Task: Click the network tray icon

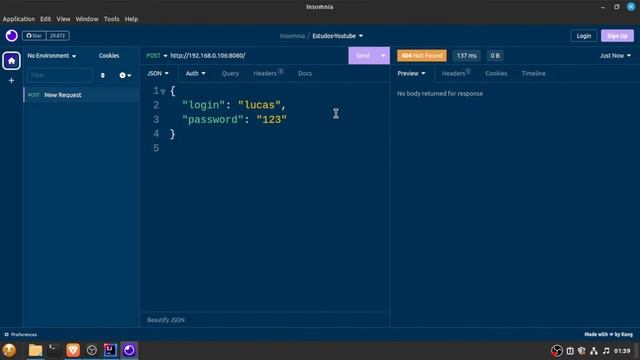Action: 594,351
